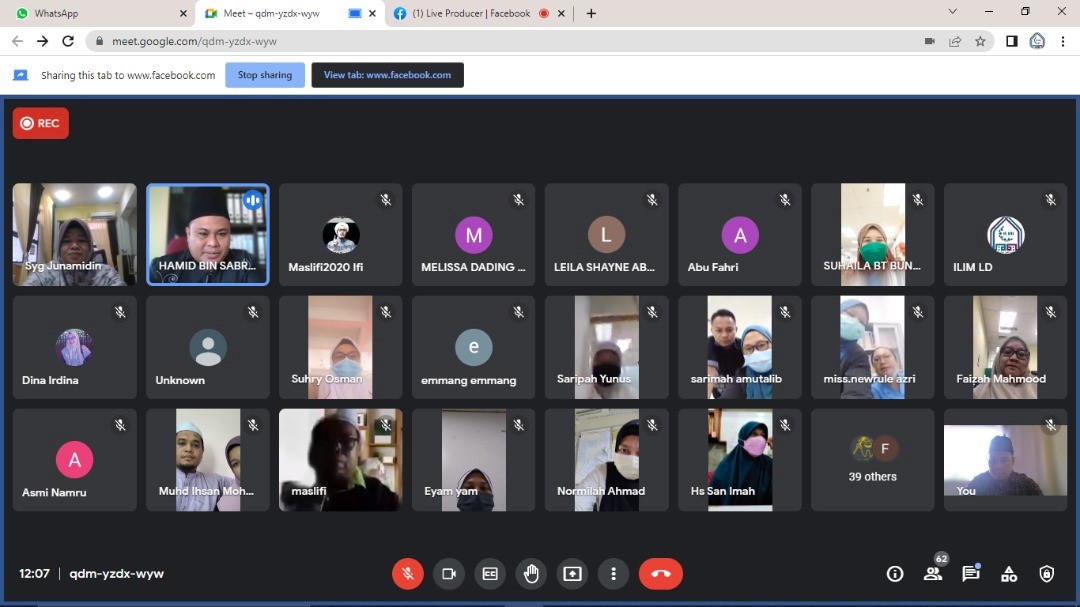
Task: Switch to the WhatsApp tab
Action: tap(96, 13)
